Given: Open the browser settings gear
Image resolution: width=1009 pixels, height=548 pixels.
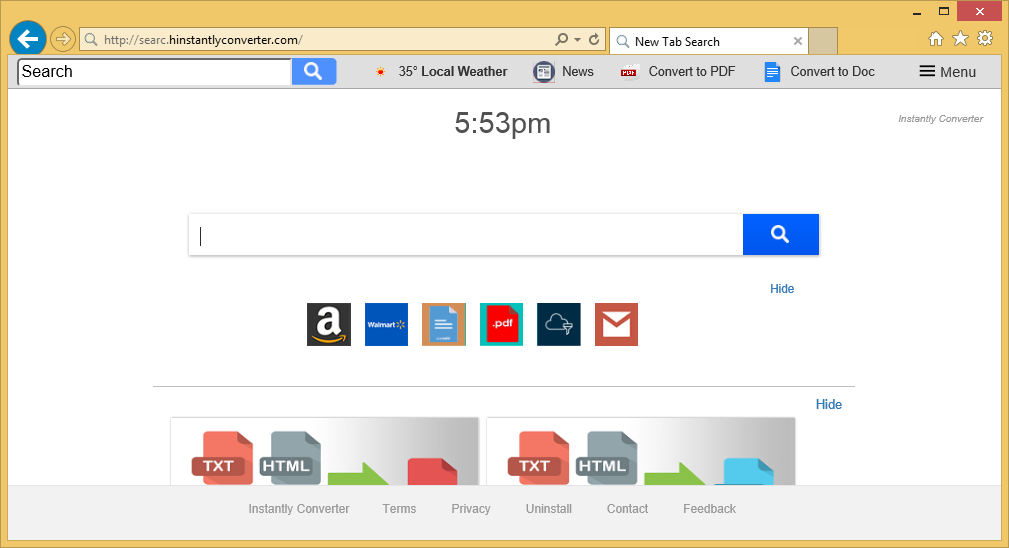Looking at the screenshot, I should (985, 39).
